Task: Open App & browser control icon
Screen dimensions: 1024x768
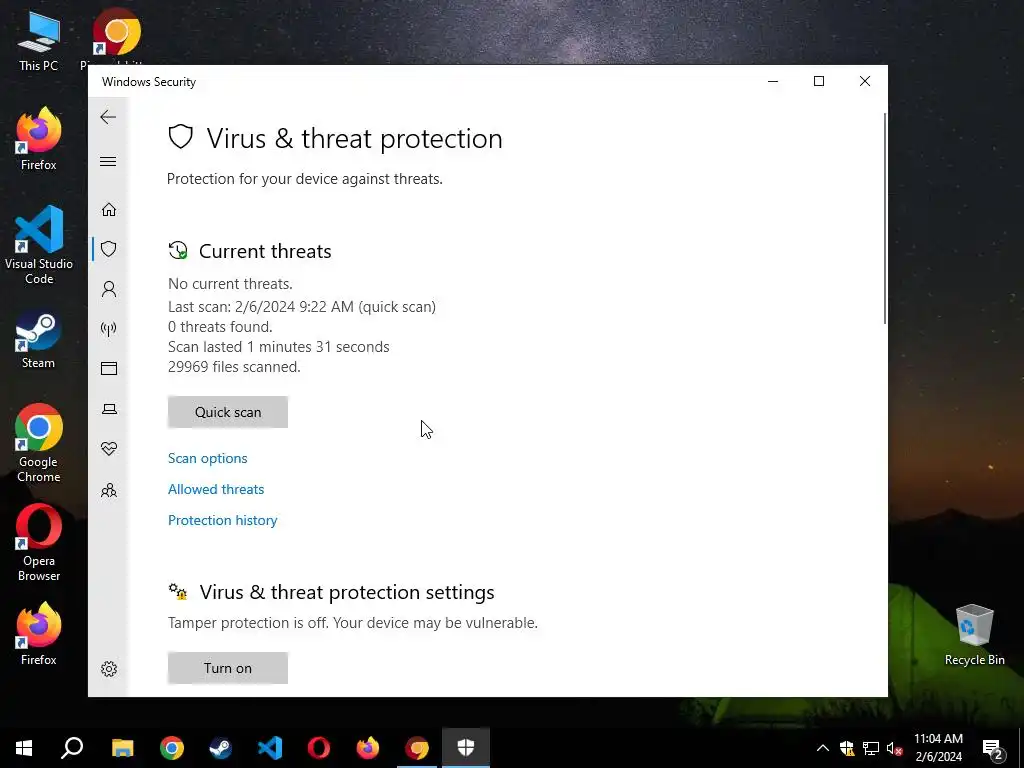Action: 109,368
